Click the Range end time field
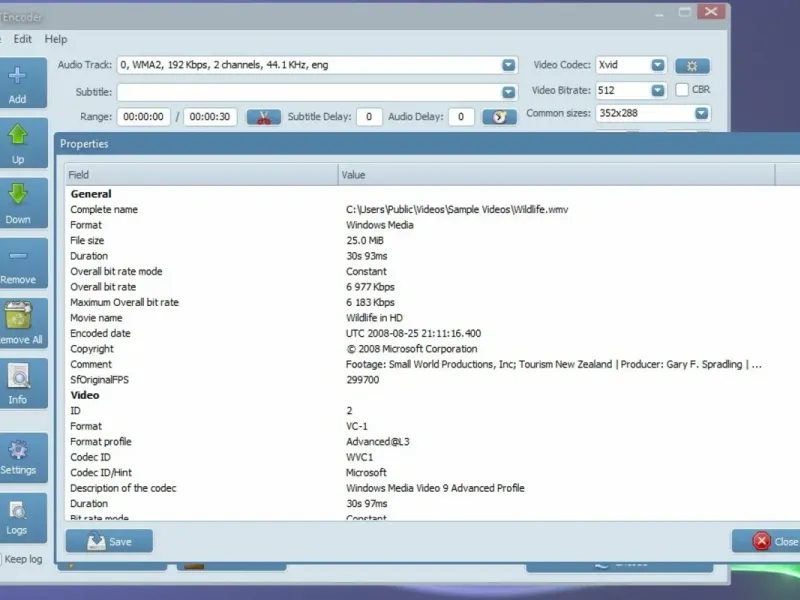Screen dimensions: 800x600 coord(210,117)
